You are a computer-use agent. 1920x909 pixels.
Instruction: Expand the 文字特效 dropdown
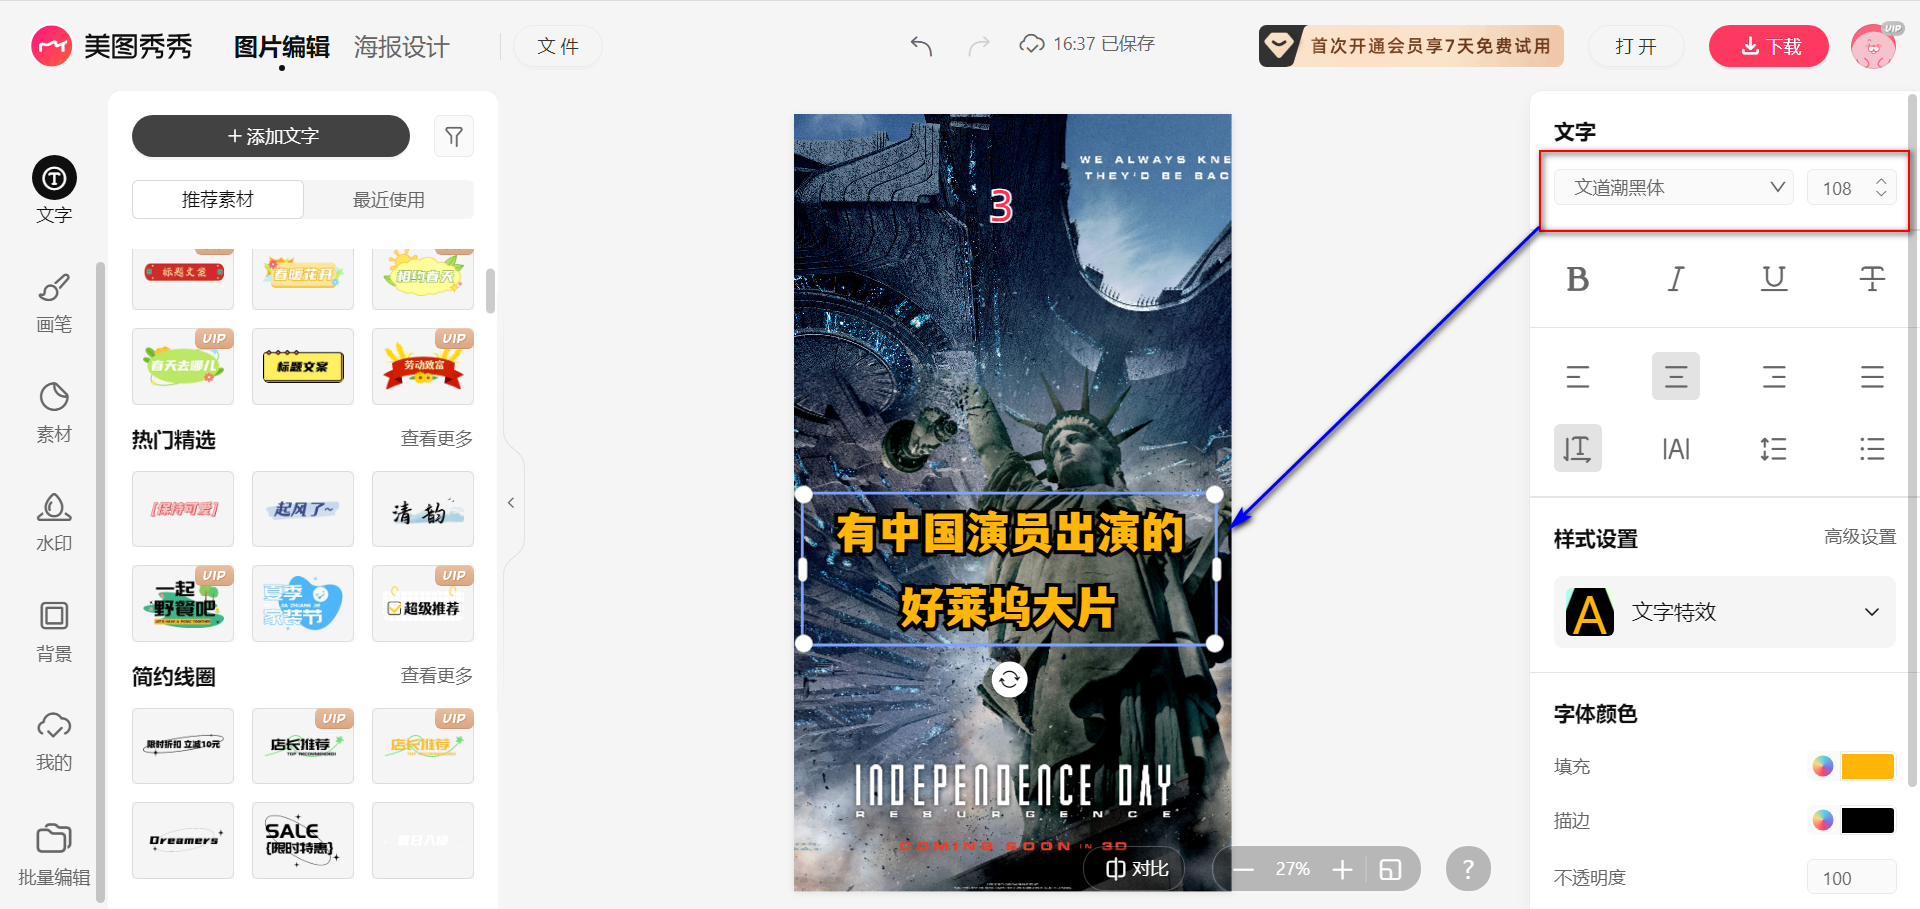[x=1725, y=612]
